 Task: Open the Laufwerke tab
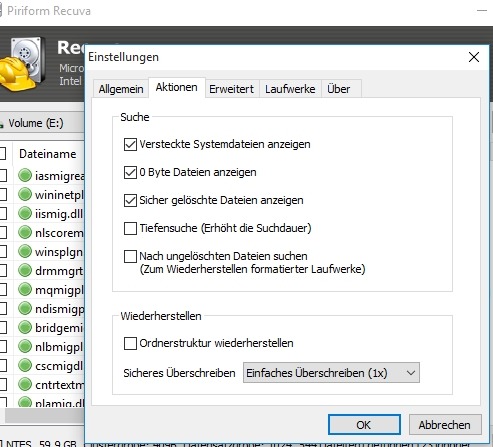click(290, 89)
